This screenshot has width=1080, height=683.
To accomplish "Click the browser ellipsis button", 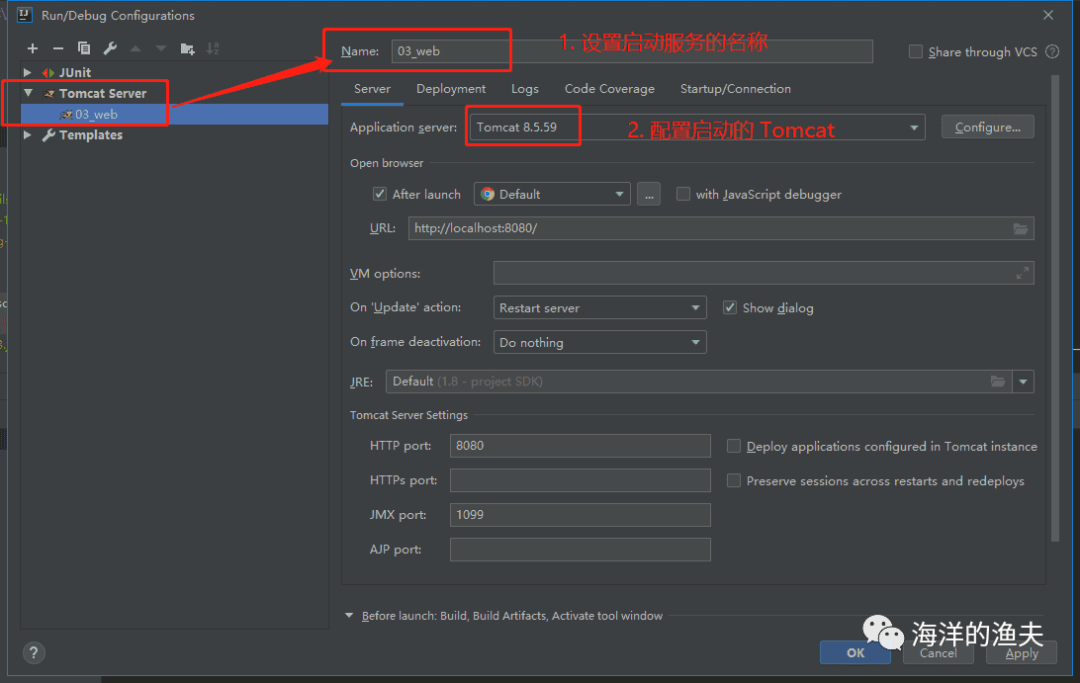I will coord(649,194).
